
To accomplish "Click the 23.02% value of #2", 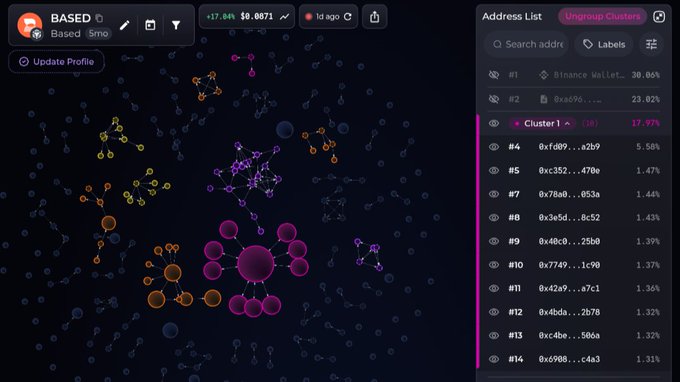I will coord(645,99).
